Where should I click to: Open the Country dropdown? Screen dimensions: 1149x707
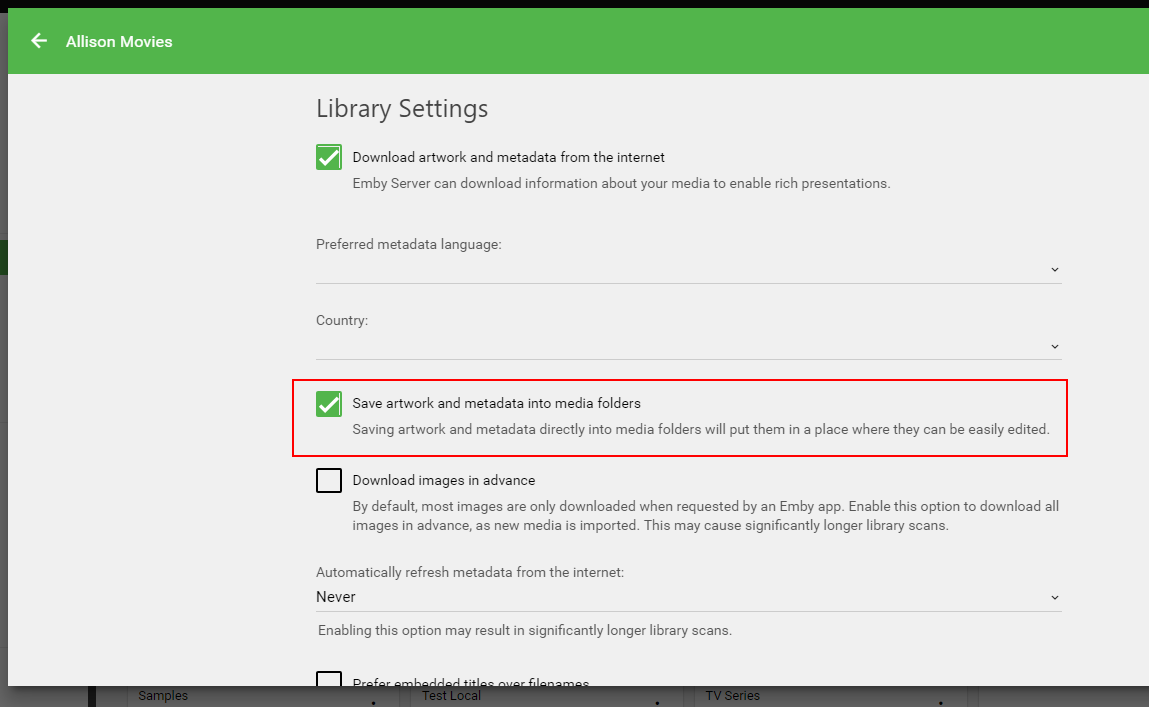(x=688, y=346)
